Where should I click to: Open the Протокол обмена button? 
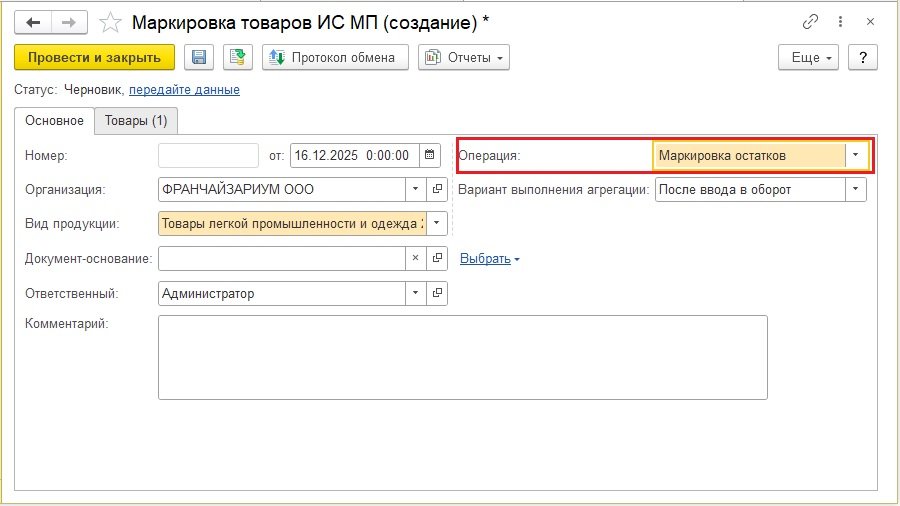click(x=335, y=58)
